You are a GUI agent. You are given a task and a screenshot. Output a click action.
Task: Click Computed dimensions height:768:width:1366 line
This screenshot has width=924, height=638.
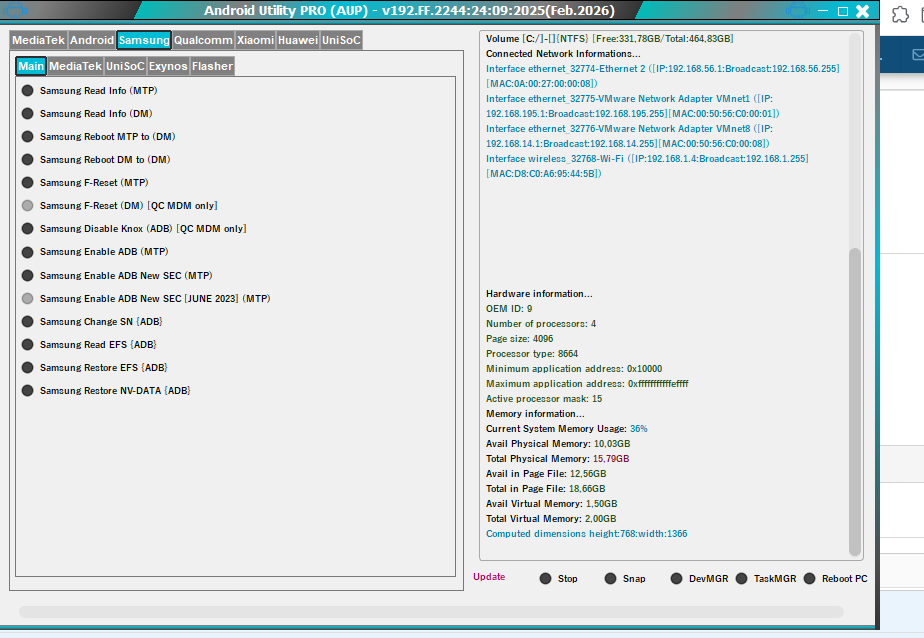click(x=586, y=534)
